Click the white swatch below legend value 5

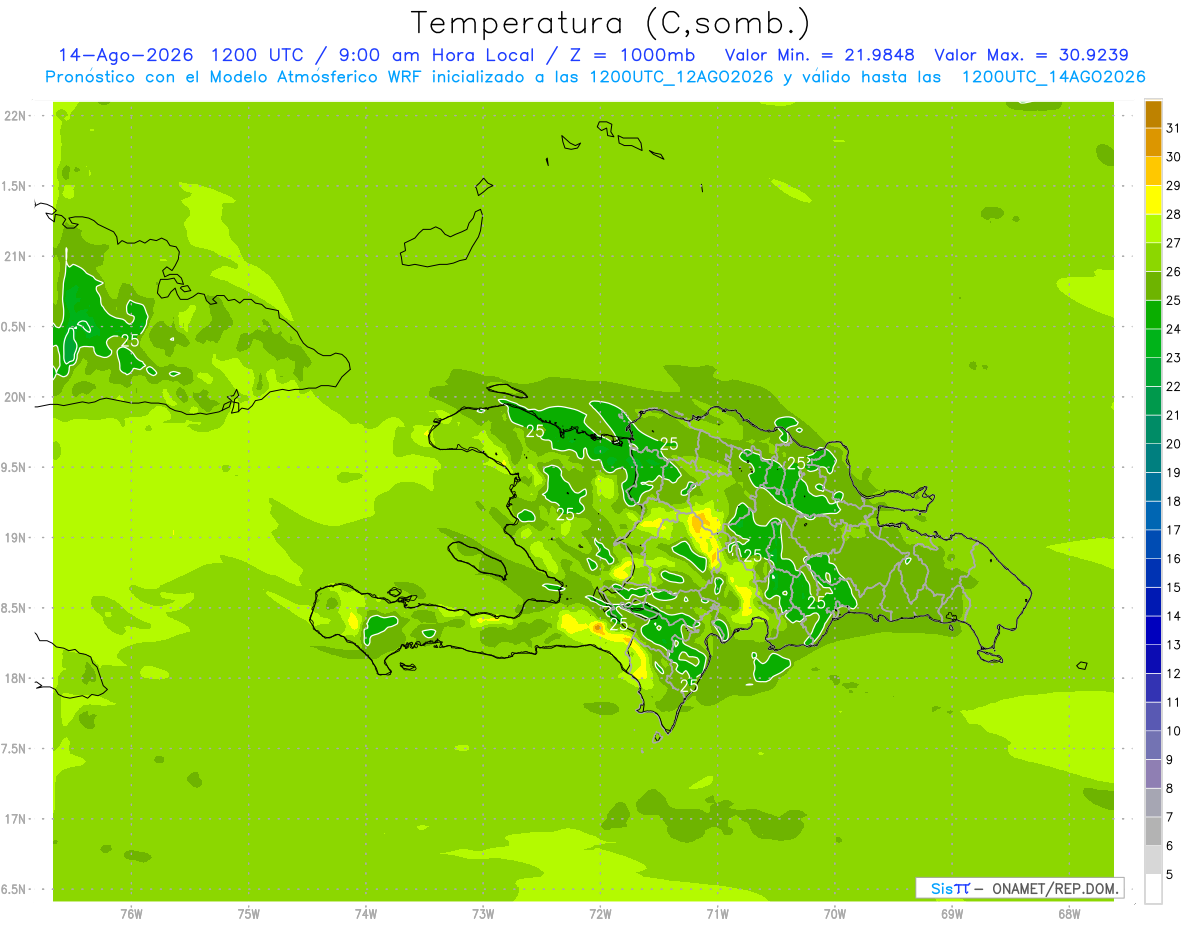[1153, 888]
